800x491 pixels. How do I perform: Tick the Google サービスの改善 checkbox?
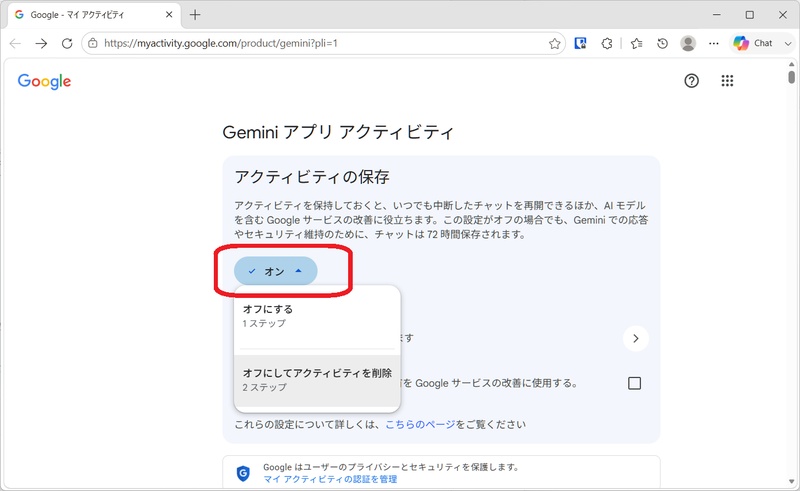[x=634, y=383]
